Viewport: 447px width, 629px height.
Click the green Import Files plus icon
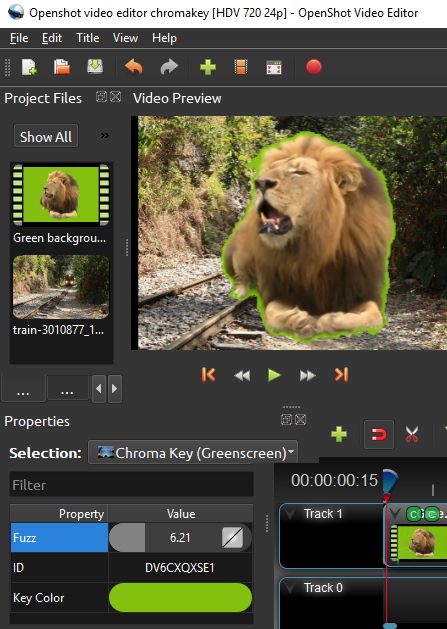coord(208,67)
